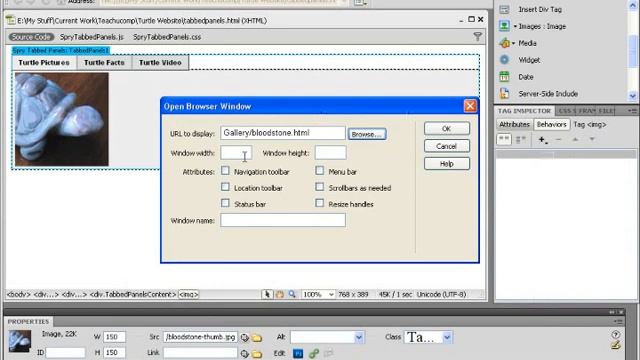Click the Remove event minus button
This screenshot has height=360, width=640.
(x=559, y=140)
